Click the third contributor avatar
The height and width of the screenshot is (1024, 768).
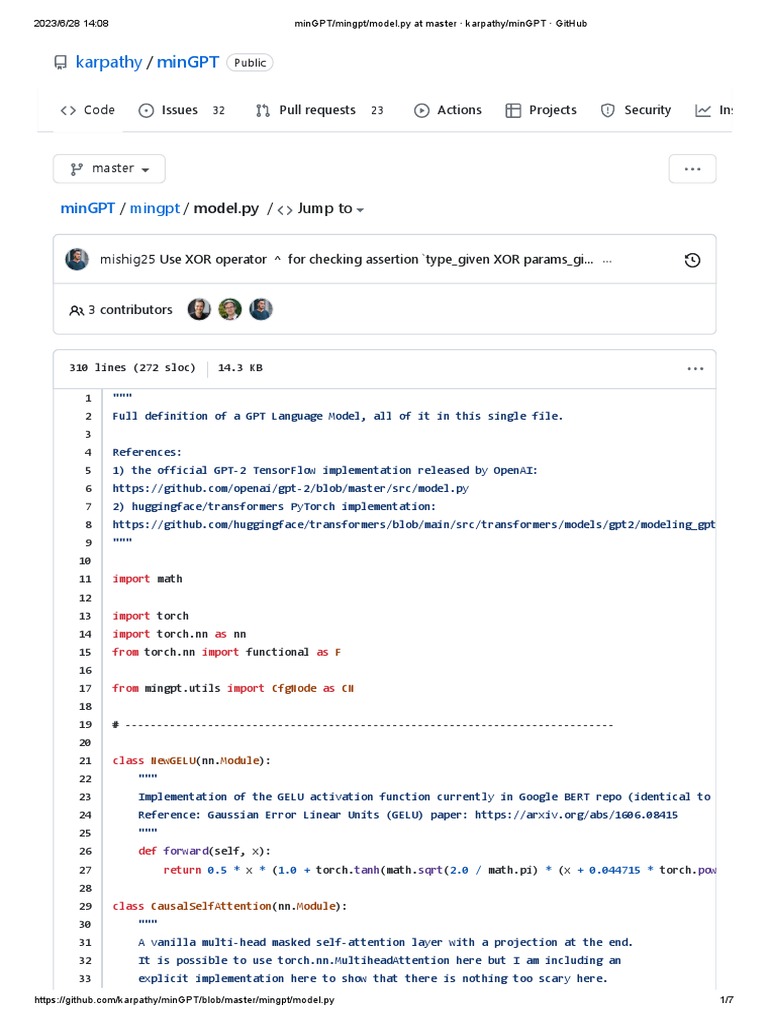coord(261,310)
